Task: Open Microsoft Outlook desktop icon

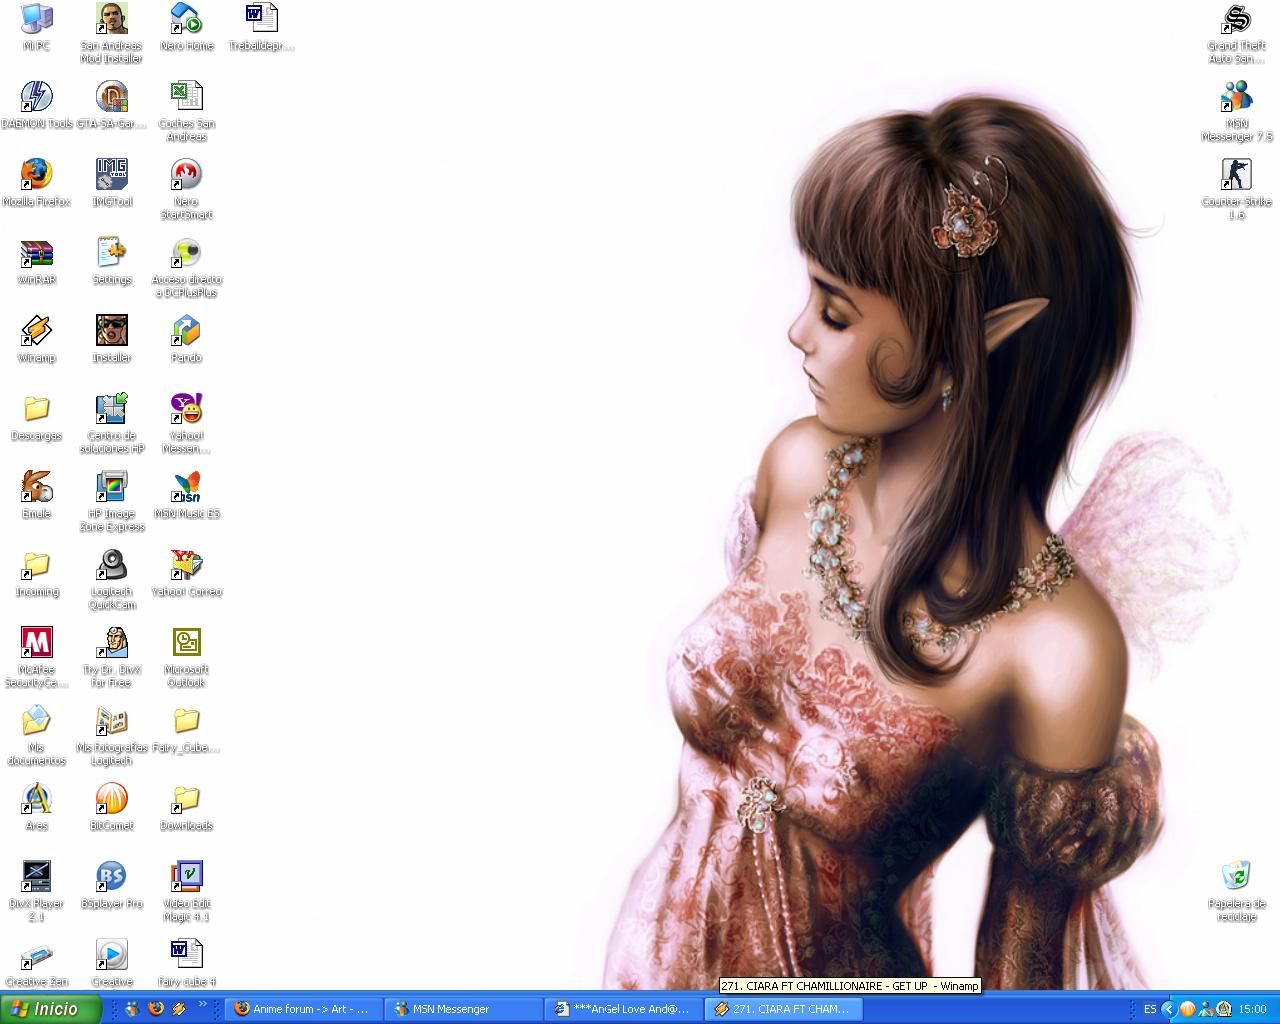Action: (x=187, y=657)
